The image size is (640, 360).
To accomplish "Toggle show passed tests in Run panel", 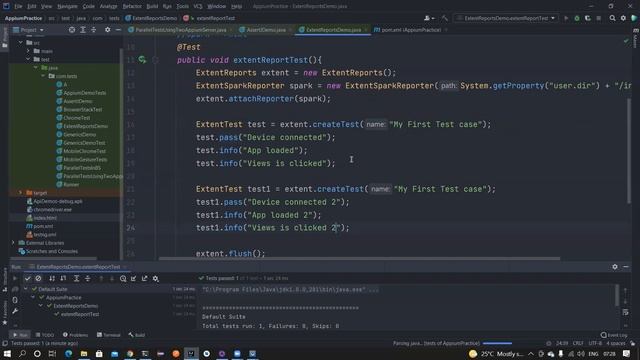I will pyautogui.click(x=27, y=278).
